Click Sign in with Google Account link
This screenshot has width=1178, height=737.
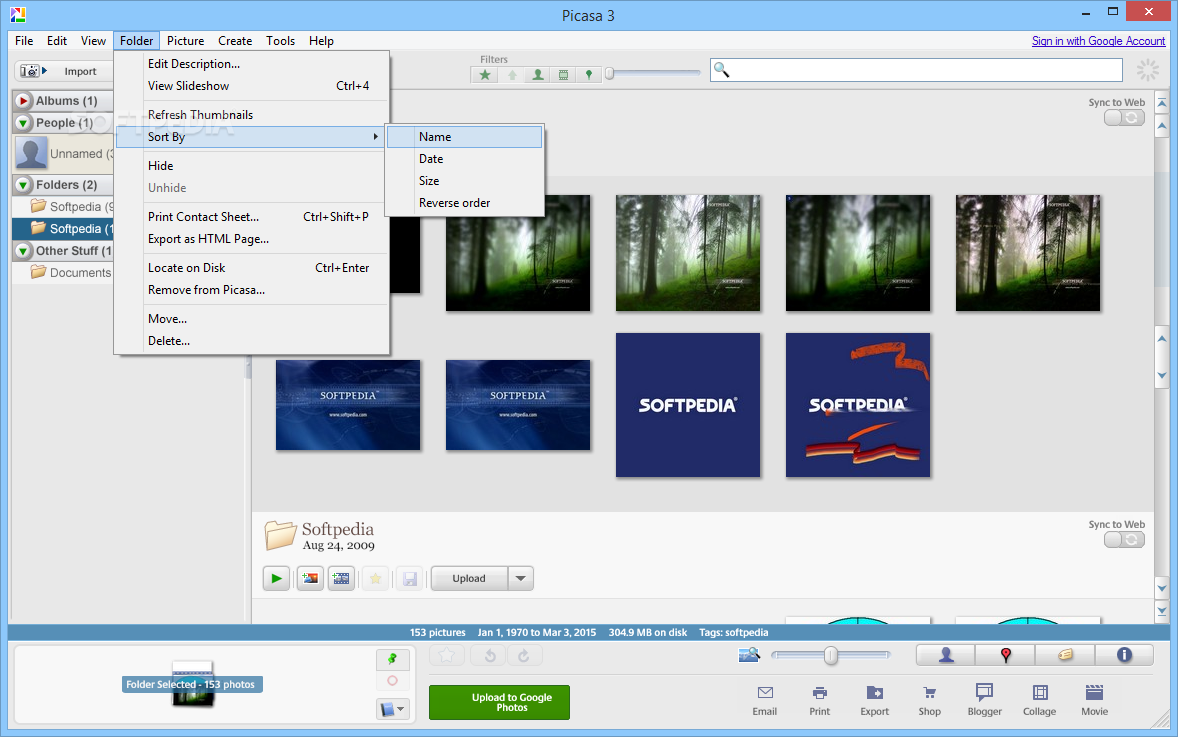(1098, 41)
